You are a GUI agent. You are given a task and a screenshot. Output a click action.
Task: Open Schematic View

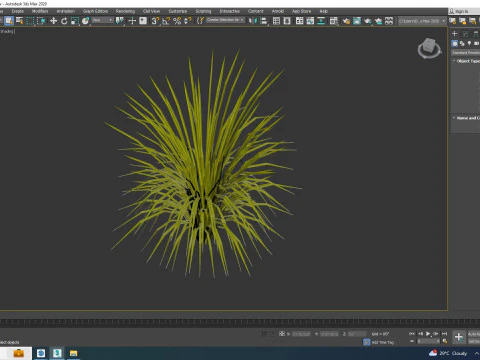pyautogui.click(x=321, y=21)
